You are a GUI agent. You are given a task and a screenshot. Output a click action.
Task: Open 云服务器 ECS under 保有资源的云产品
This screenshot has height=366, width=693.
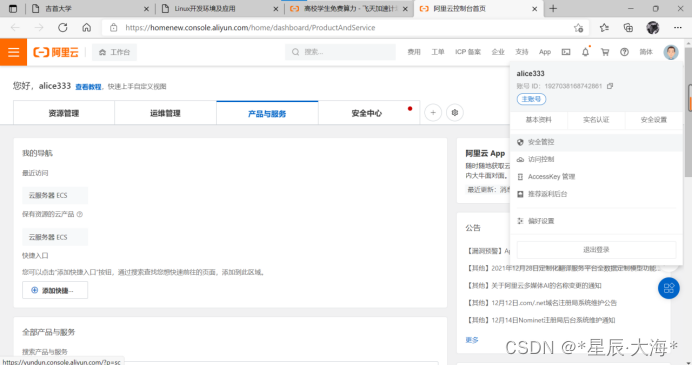point(55,237)
